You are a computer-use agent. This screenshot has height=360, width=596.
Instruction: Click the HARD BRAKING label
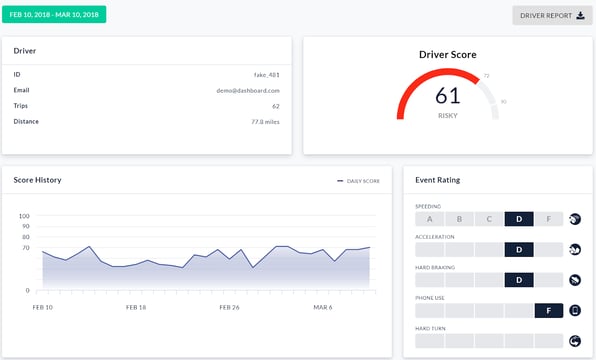435,267
